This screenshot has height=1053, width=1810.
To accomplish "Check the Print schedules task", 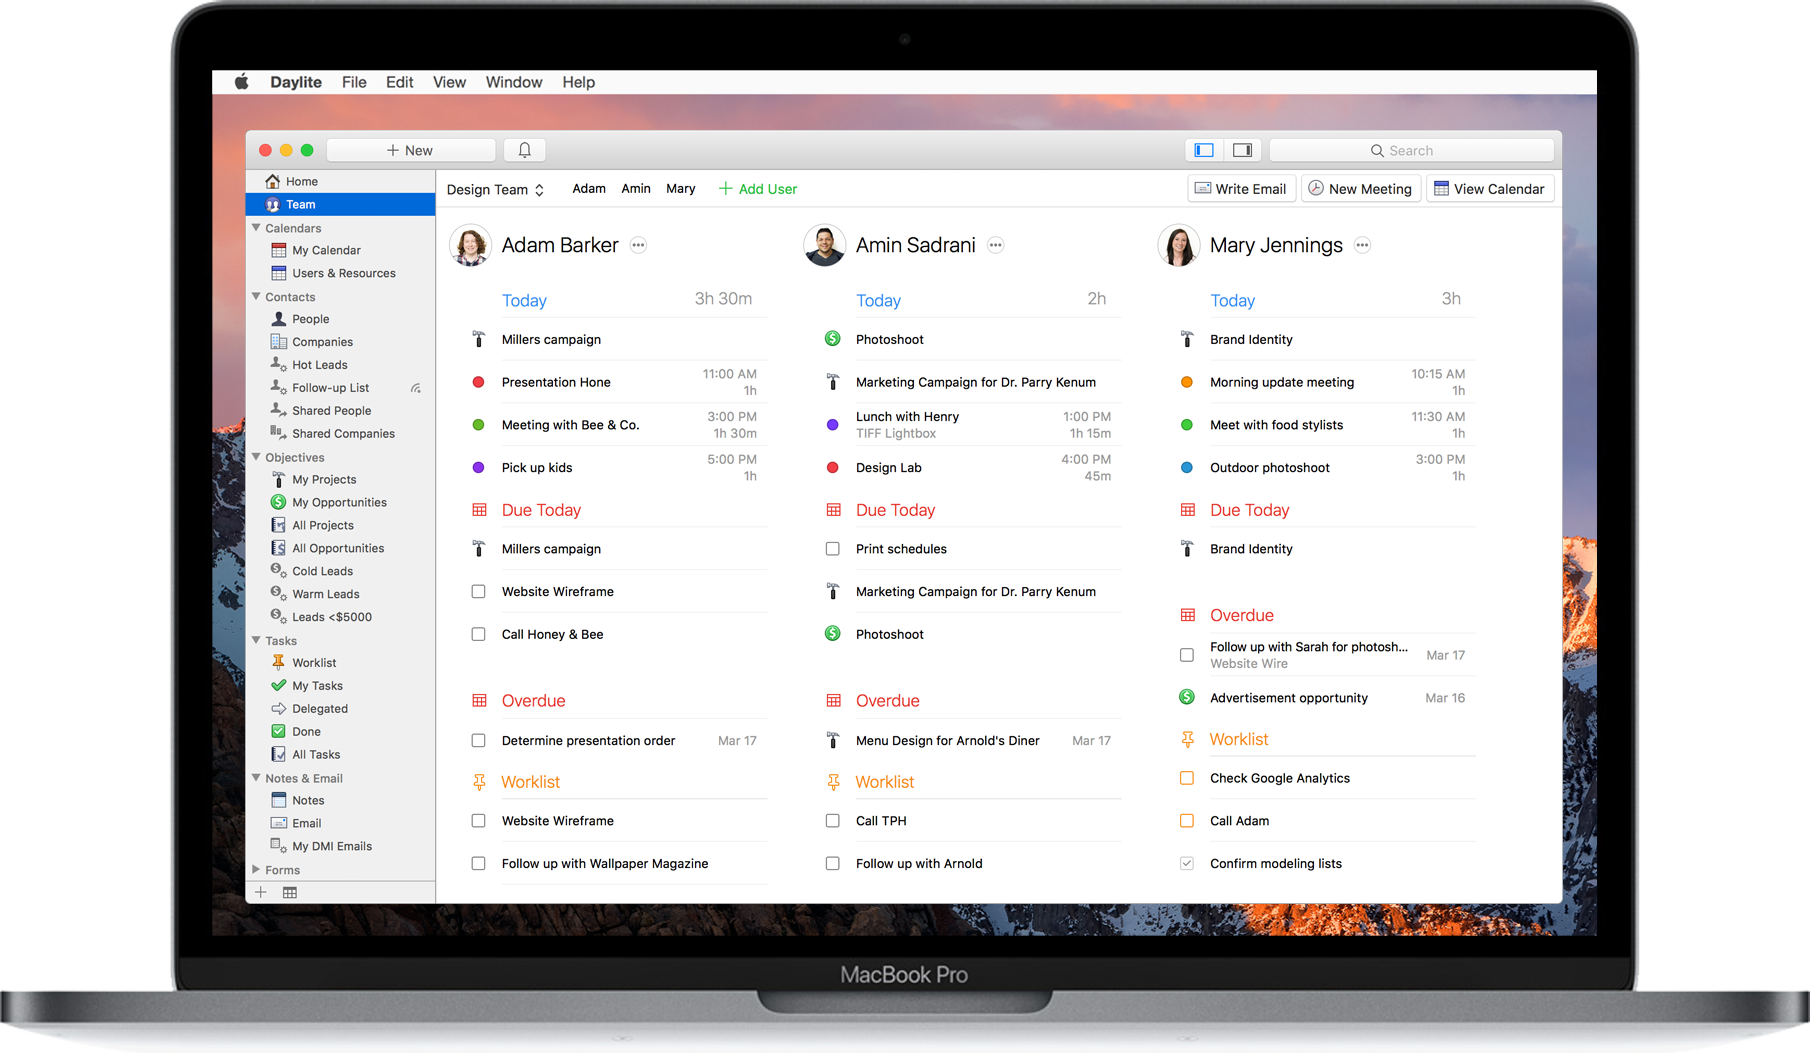I will (x=833, y=549).
